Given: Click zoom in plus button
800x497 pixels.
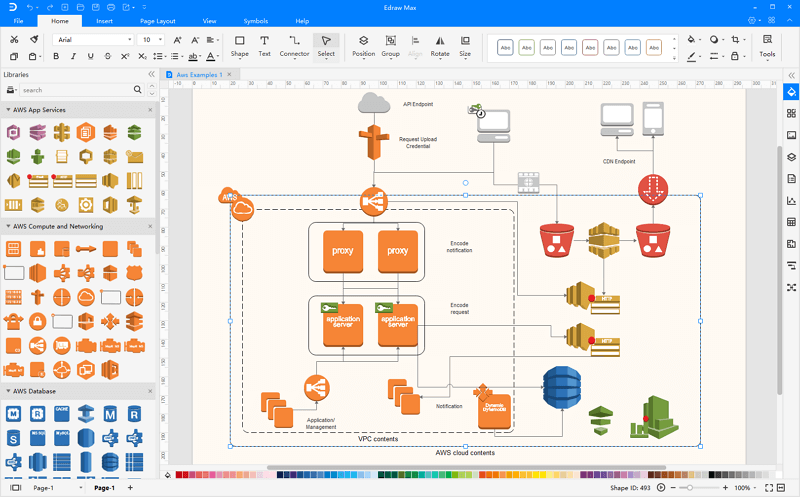Looking at the screenshot, I should (726, 488).
